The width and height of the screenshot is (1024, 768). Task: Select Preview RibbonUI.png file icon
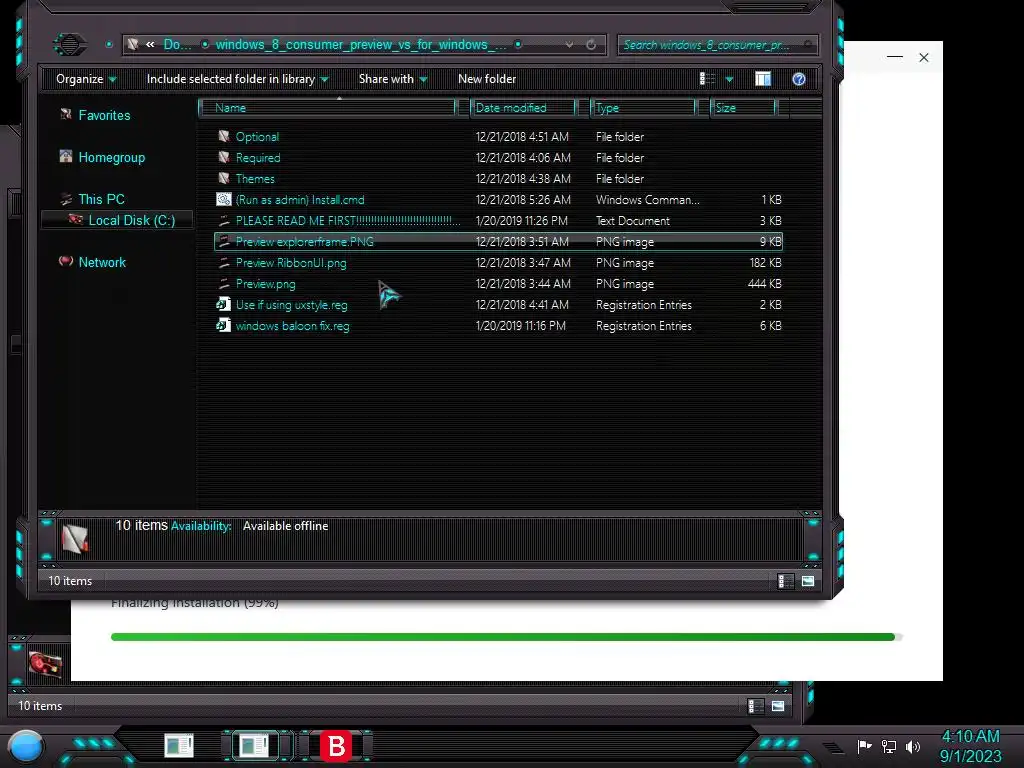point(224,263)
